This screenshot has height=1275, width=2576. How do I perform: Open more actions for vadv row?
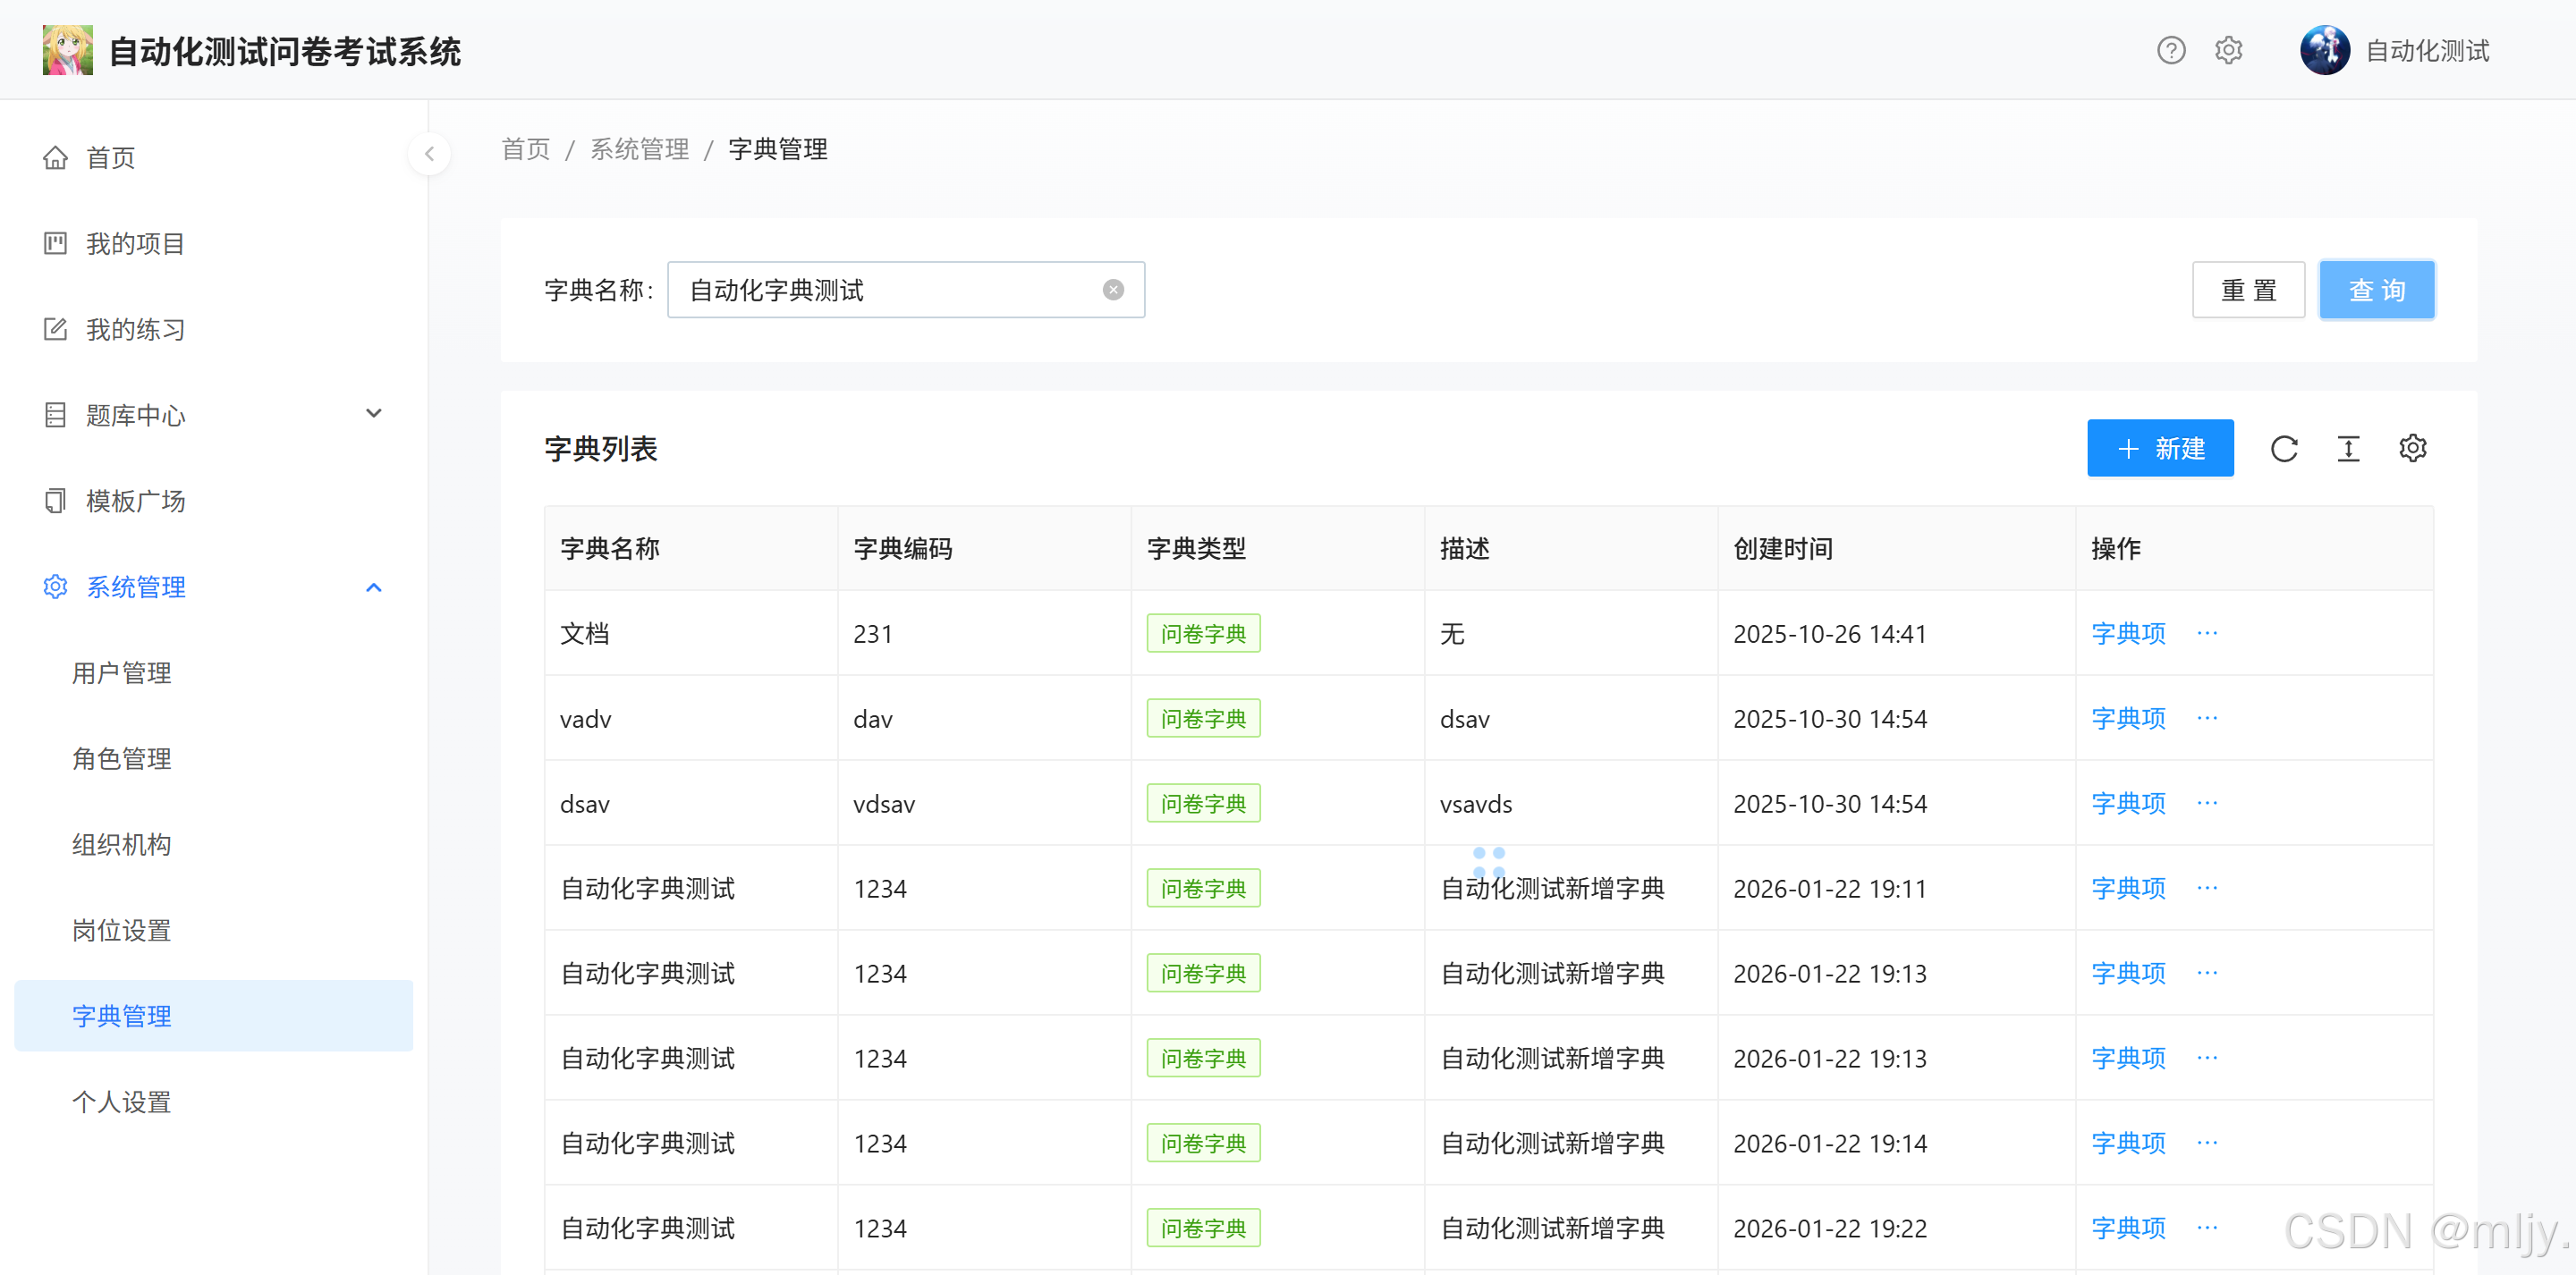2207,718
